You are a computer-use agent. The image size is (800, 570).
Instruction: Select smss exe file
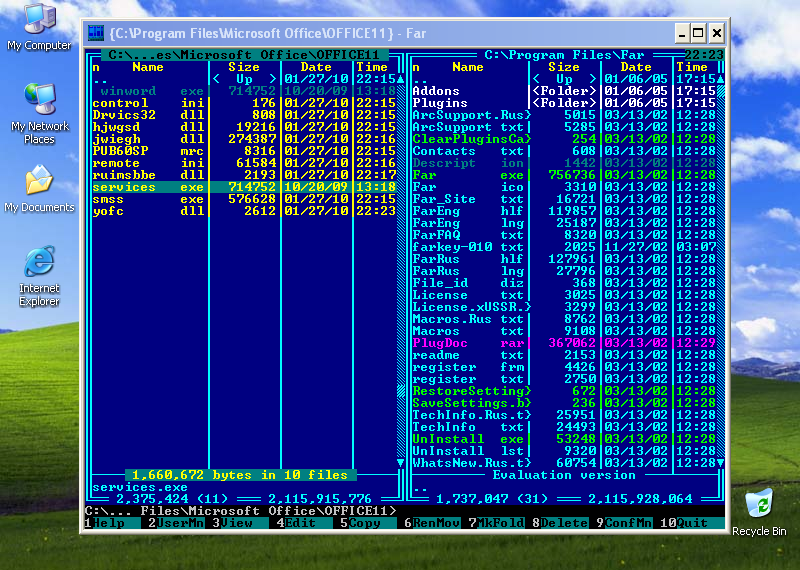(244, 199)
